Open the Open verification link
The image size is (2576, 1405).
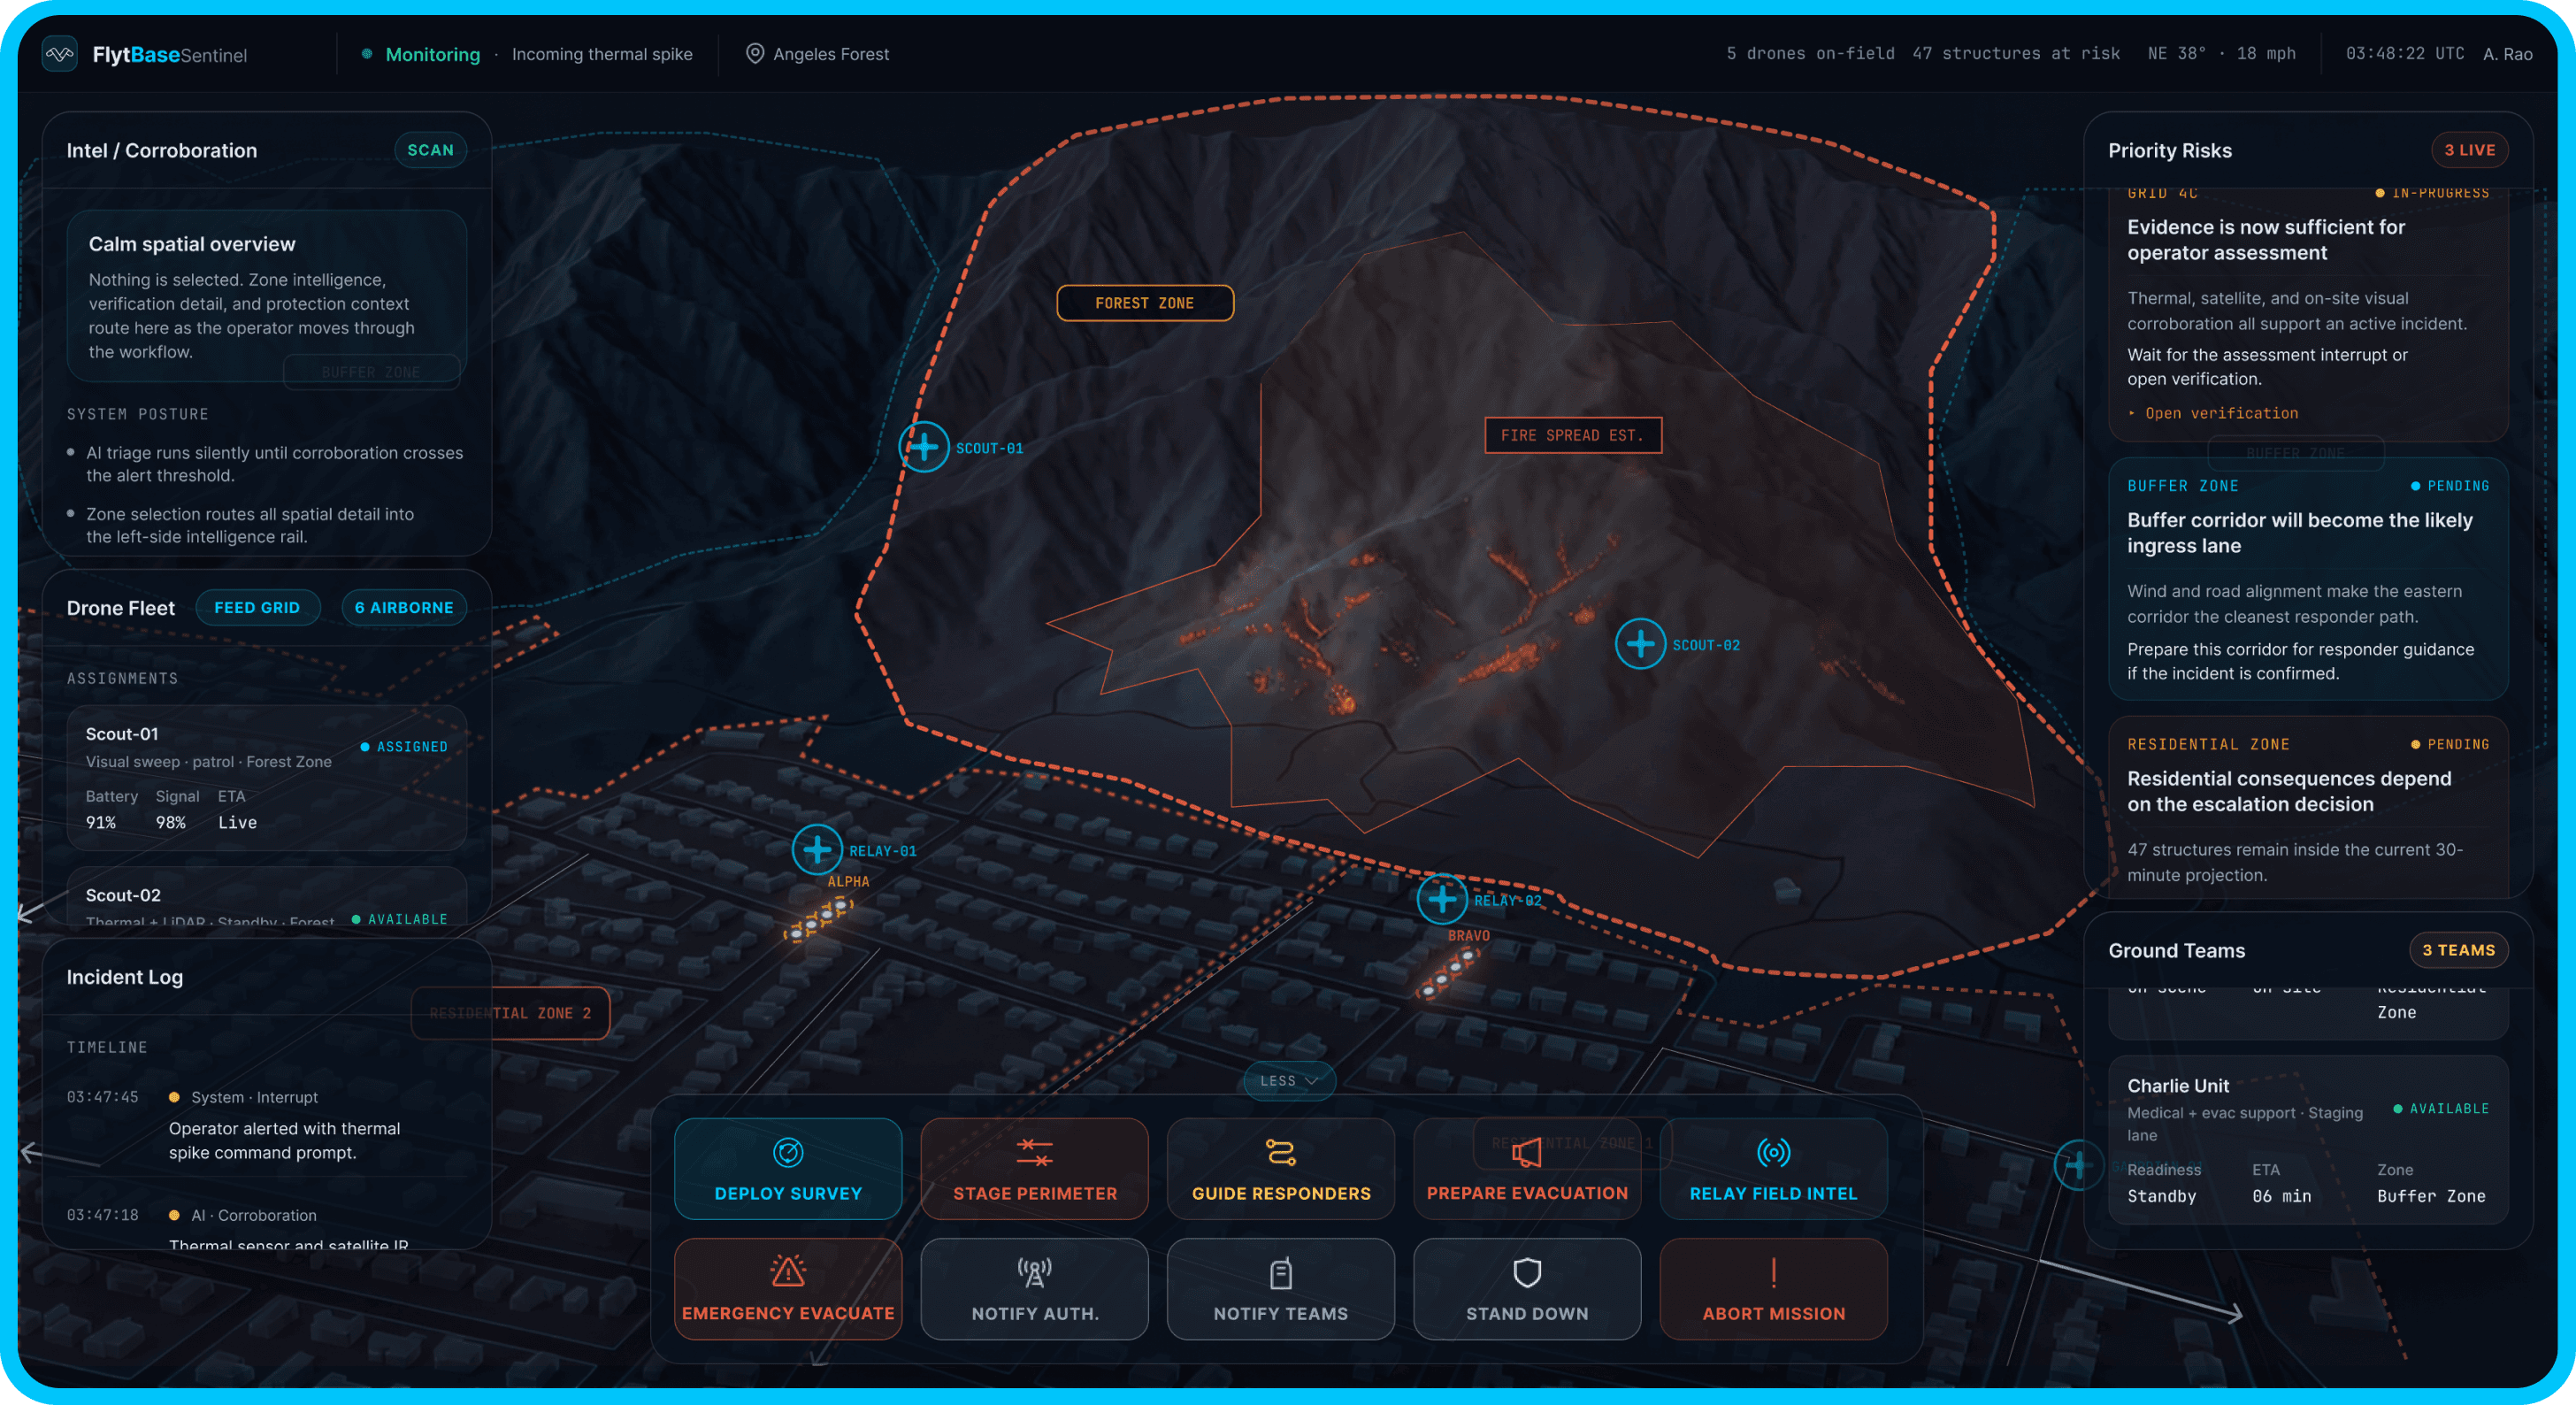(2220, 413)
